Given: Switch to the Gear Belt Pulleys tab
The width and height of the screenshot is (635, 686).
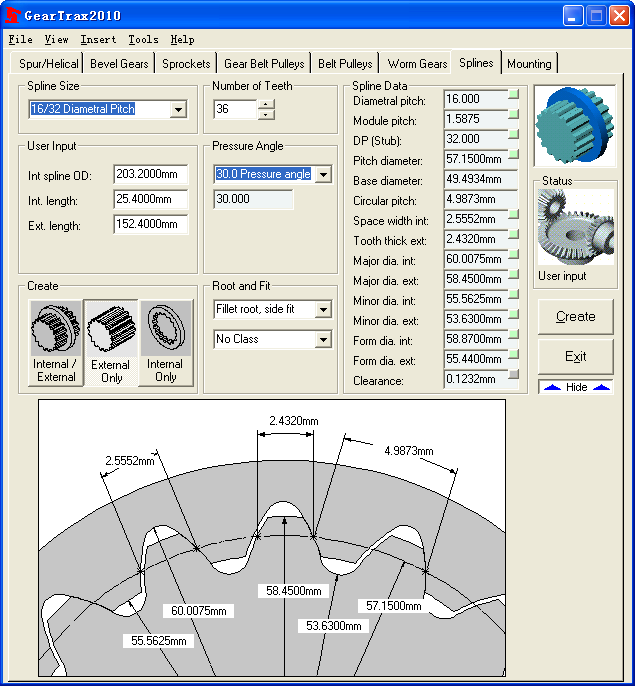Looking at the screenshot, I should click(264, 64).
